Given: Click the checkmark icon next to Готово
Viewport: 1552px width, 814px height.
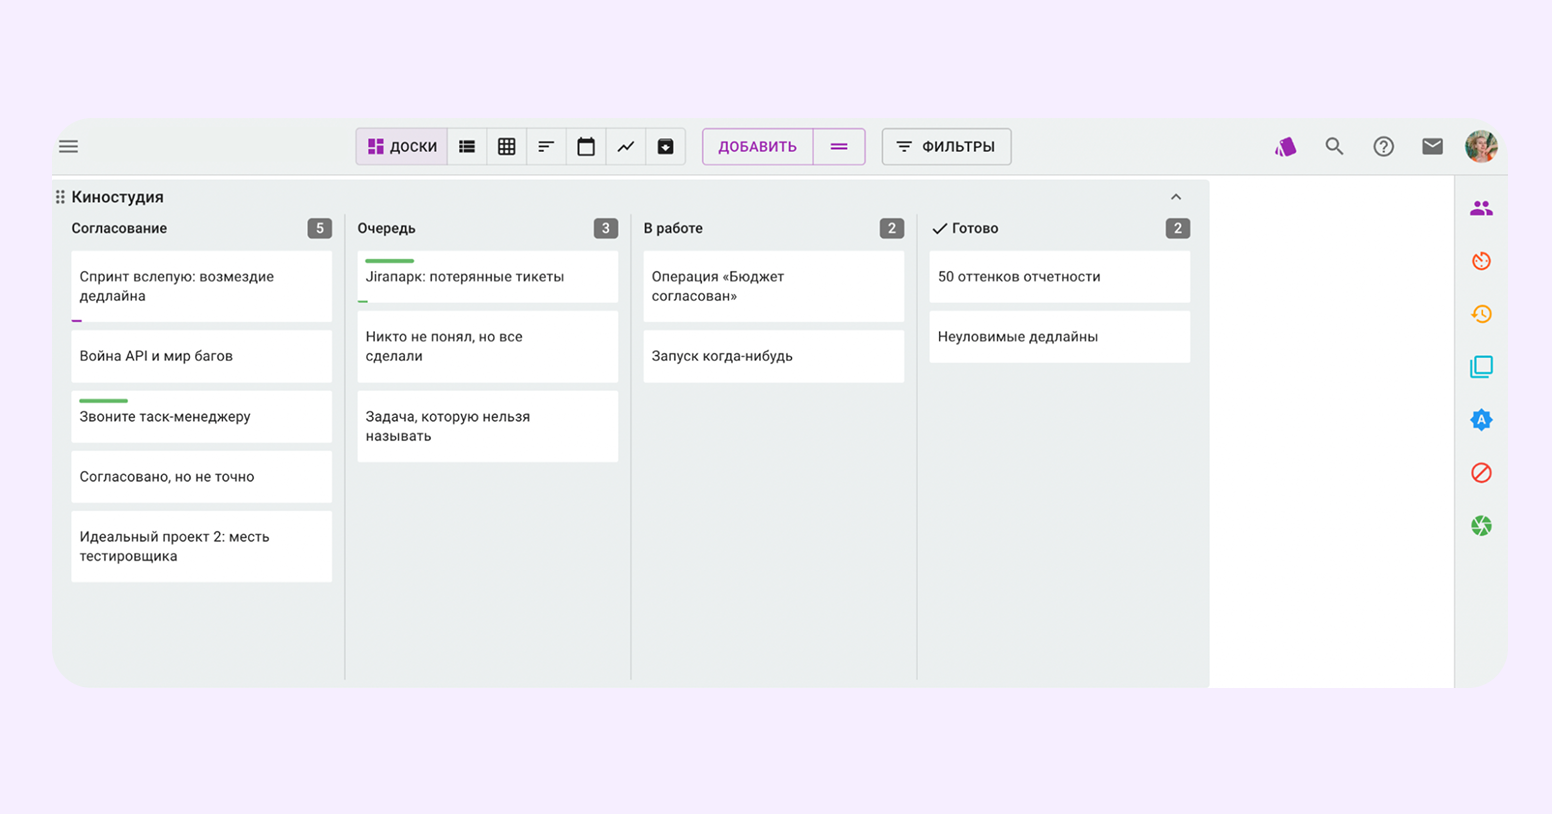Looking at the screenshot, I should tap(939, 229).
